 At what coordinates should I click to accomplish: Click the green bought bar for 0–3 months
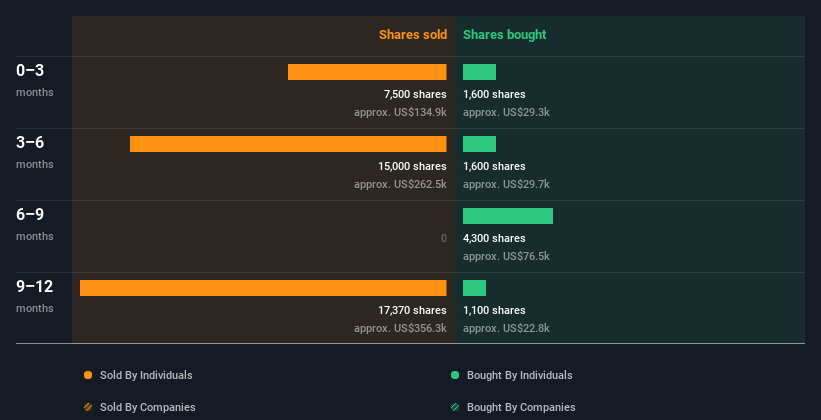(479, 72)
